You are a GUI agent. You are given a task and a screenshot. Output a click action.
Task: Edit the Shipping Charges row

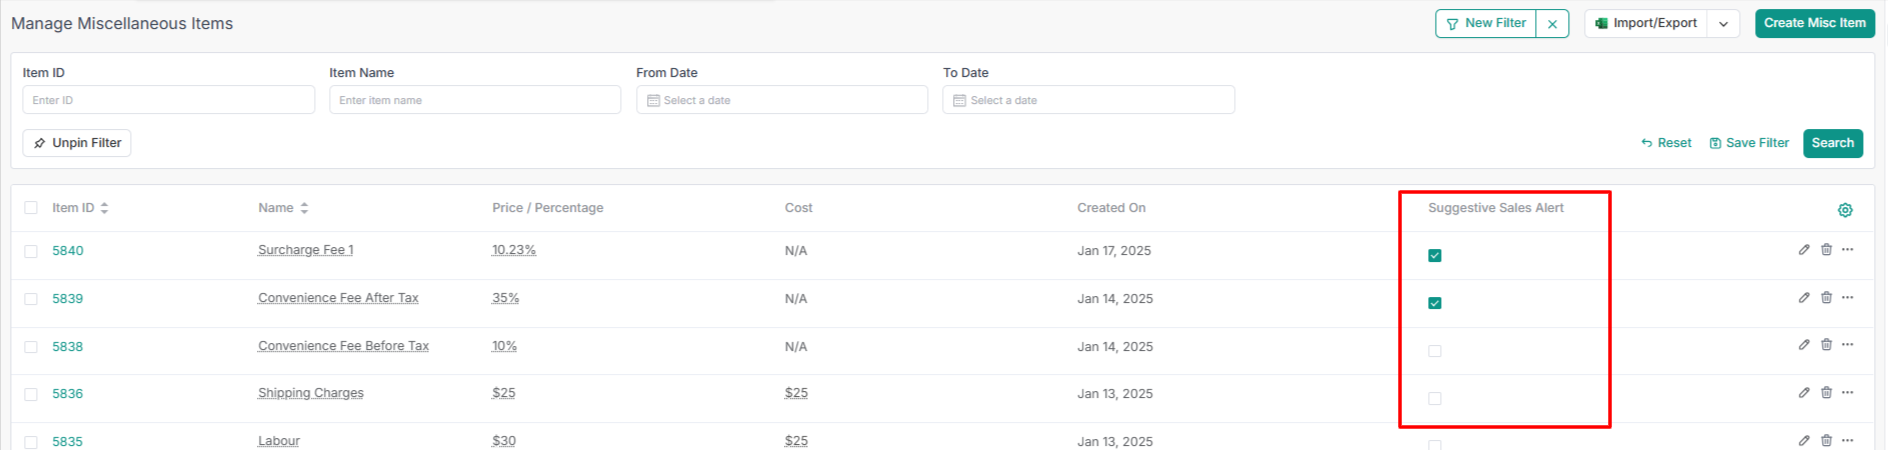pyautogui.click(x=1804, y=393)
